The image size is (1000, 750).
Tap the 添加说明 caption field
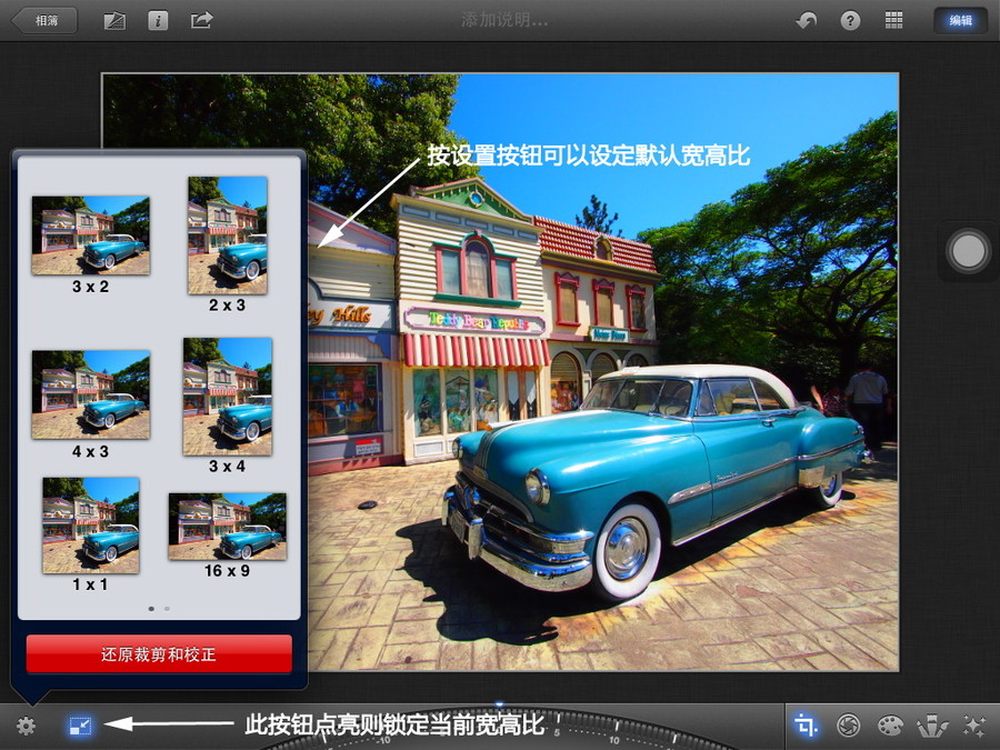pyautogui.click(x=504, y=20)
